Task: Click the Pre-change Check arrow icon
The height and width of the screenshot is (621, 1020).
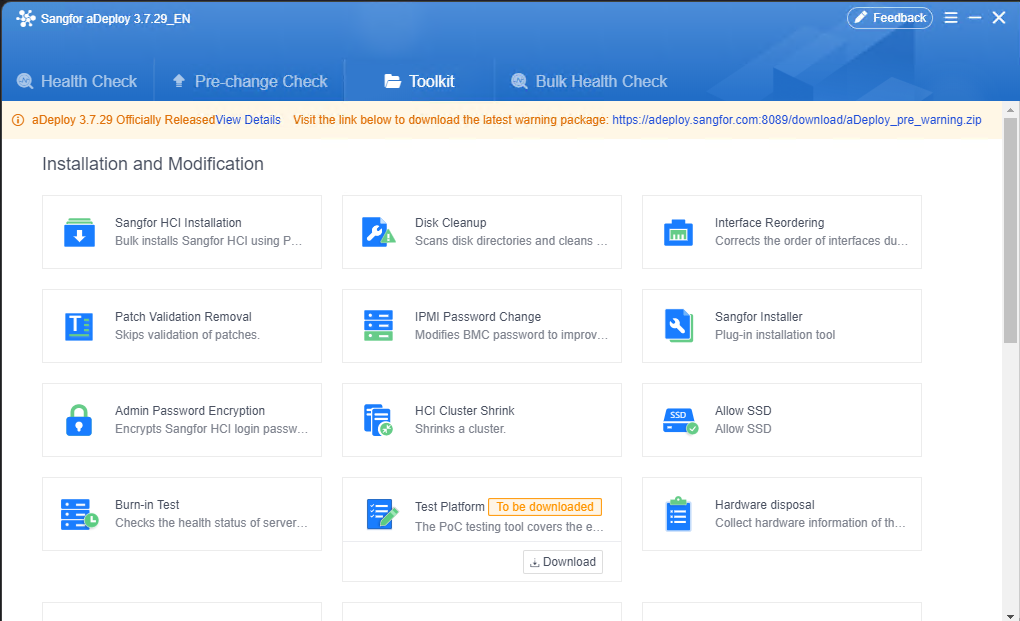Action: (x=179, y=81)
